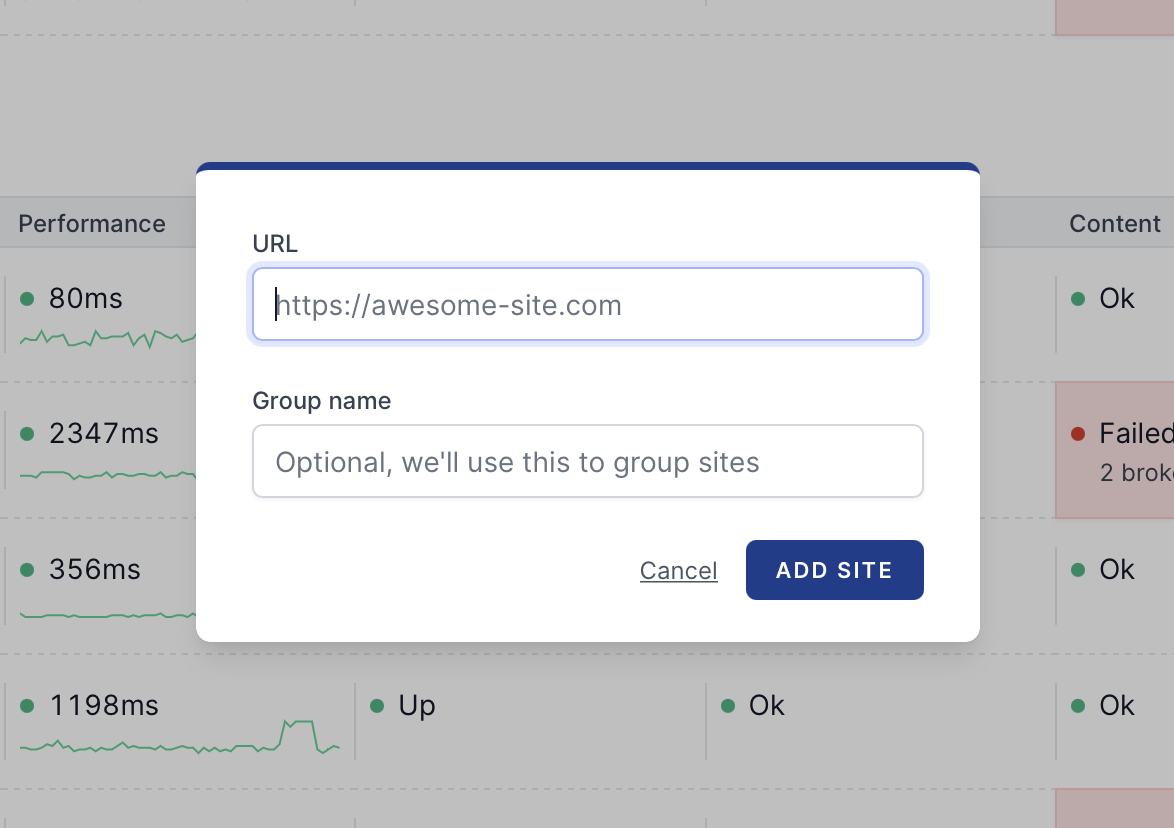Open the 1198ms performance sparkline chart
1174x828 pixels.
pyautogui.click(x=180, y=737)
